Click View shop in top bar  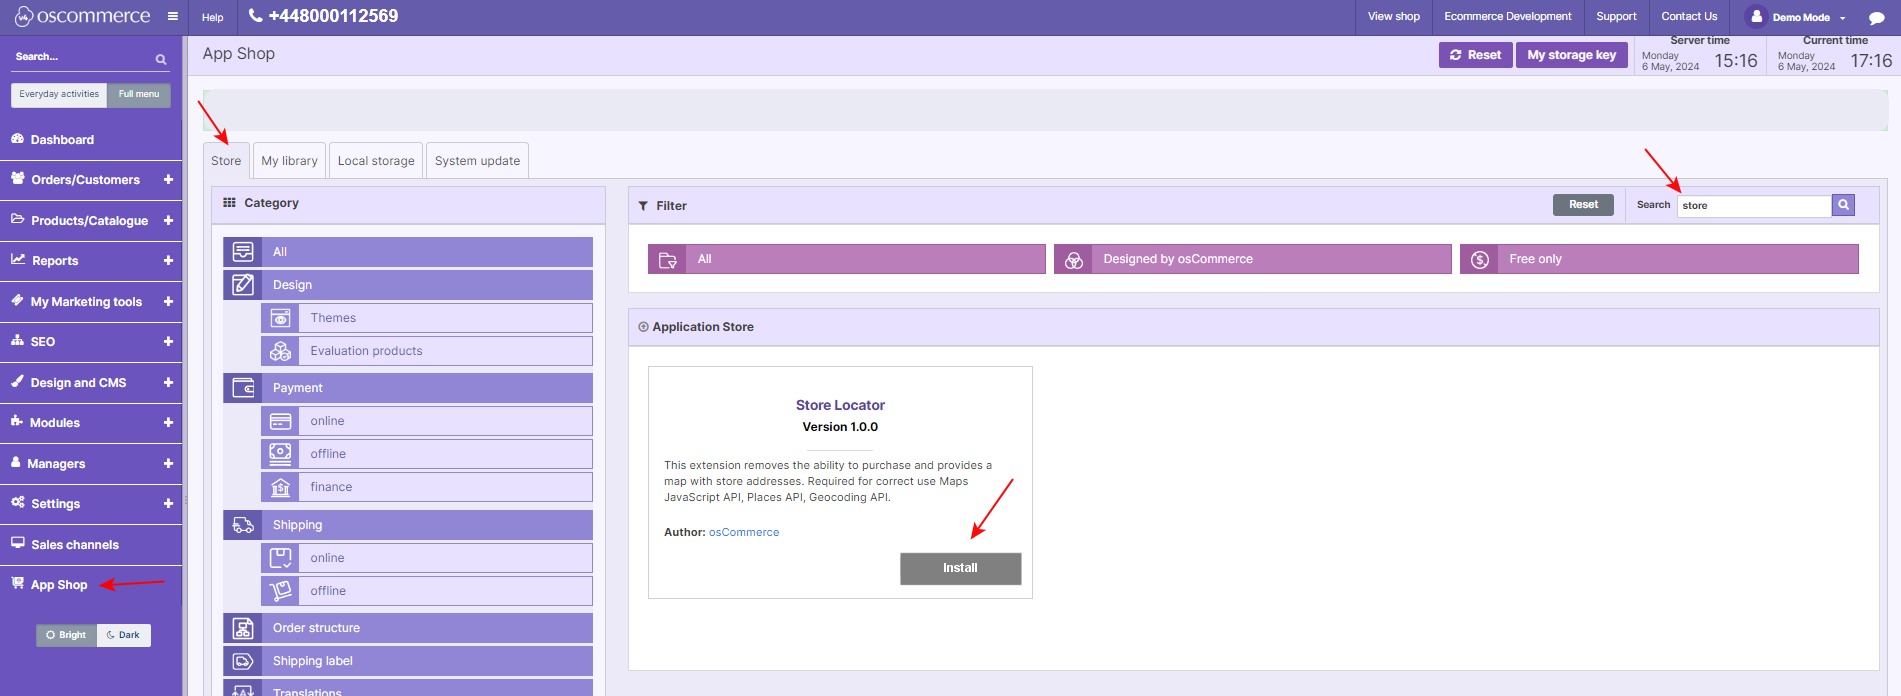coord(1393,16)
